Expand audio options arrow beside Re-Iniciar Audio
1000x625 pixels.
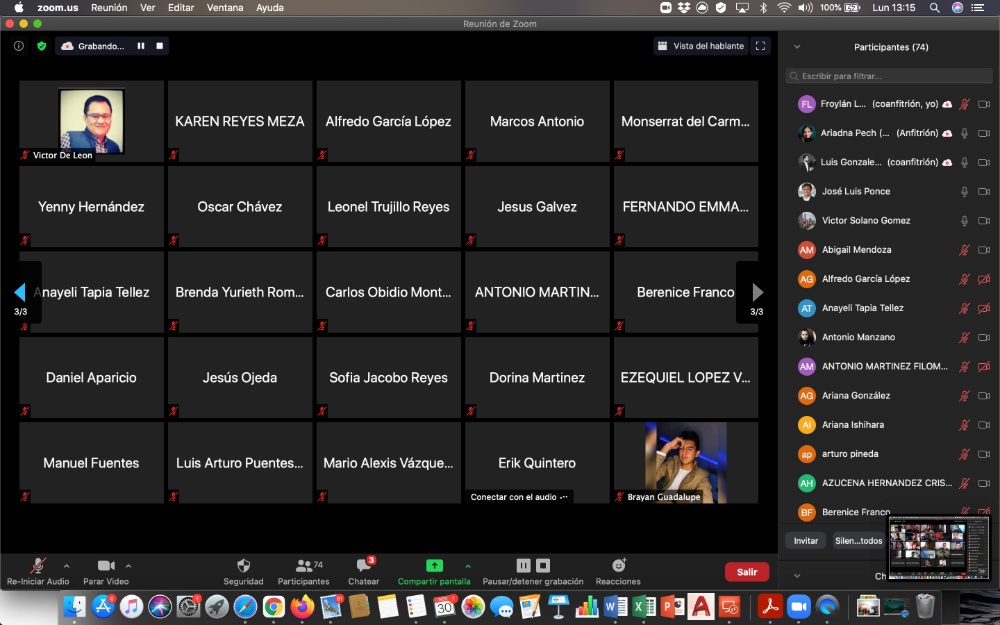click(67, 566)
